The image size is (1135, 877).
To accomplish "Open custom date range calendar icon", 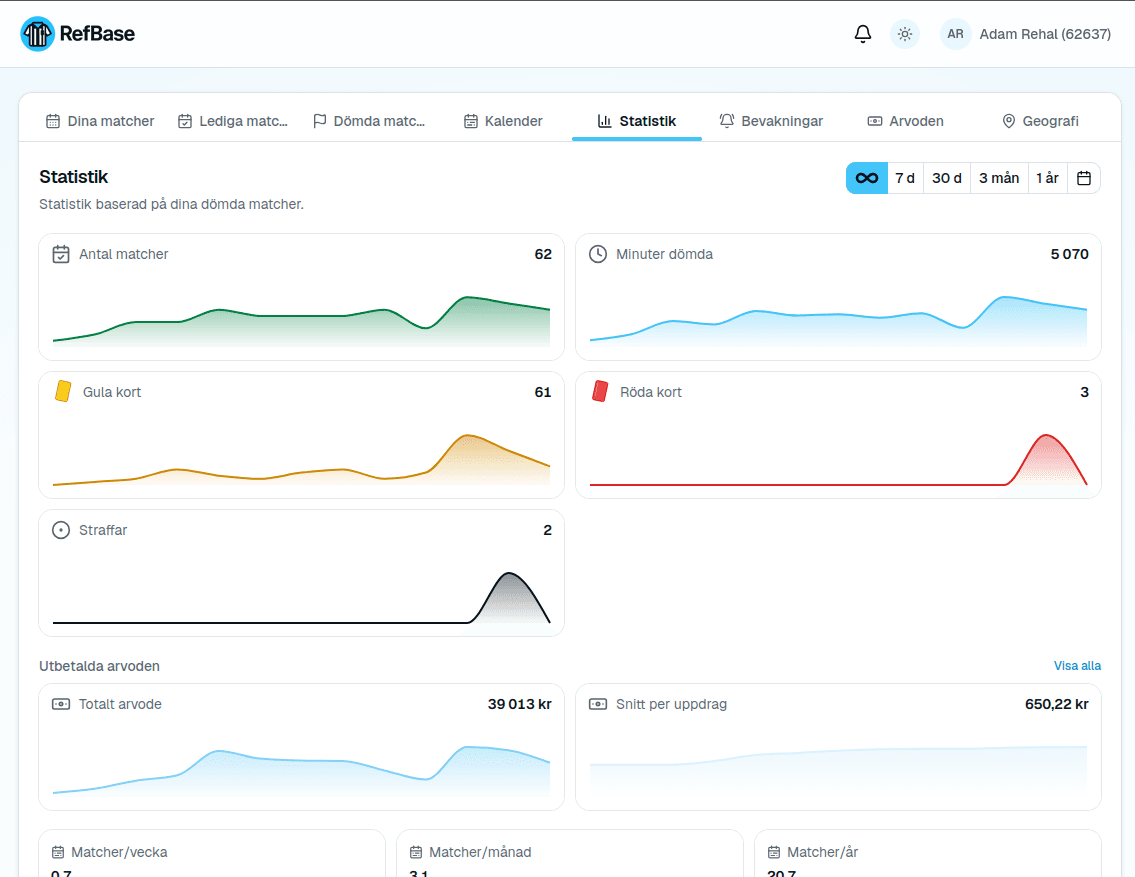I will pyautogui.click(x=1083, y=178).
